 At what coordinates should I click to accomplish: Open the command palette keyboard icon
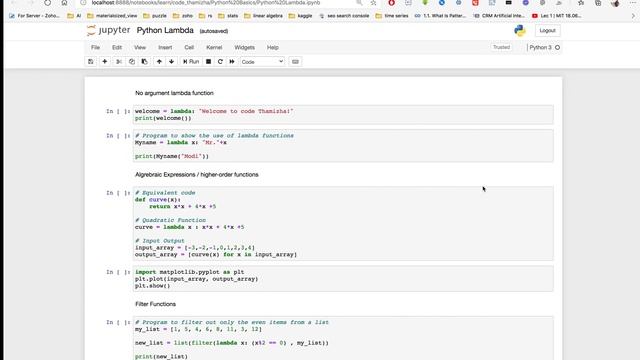point(296,62)
